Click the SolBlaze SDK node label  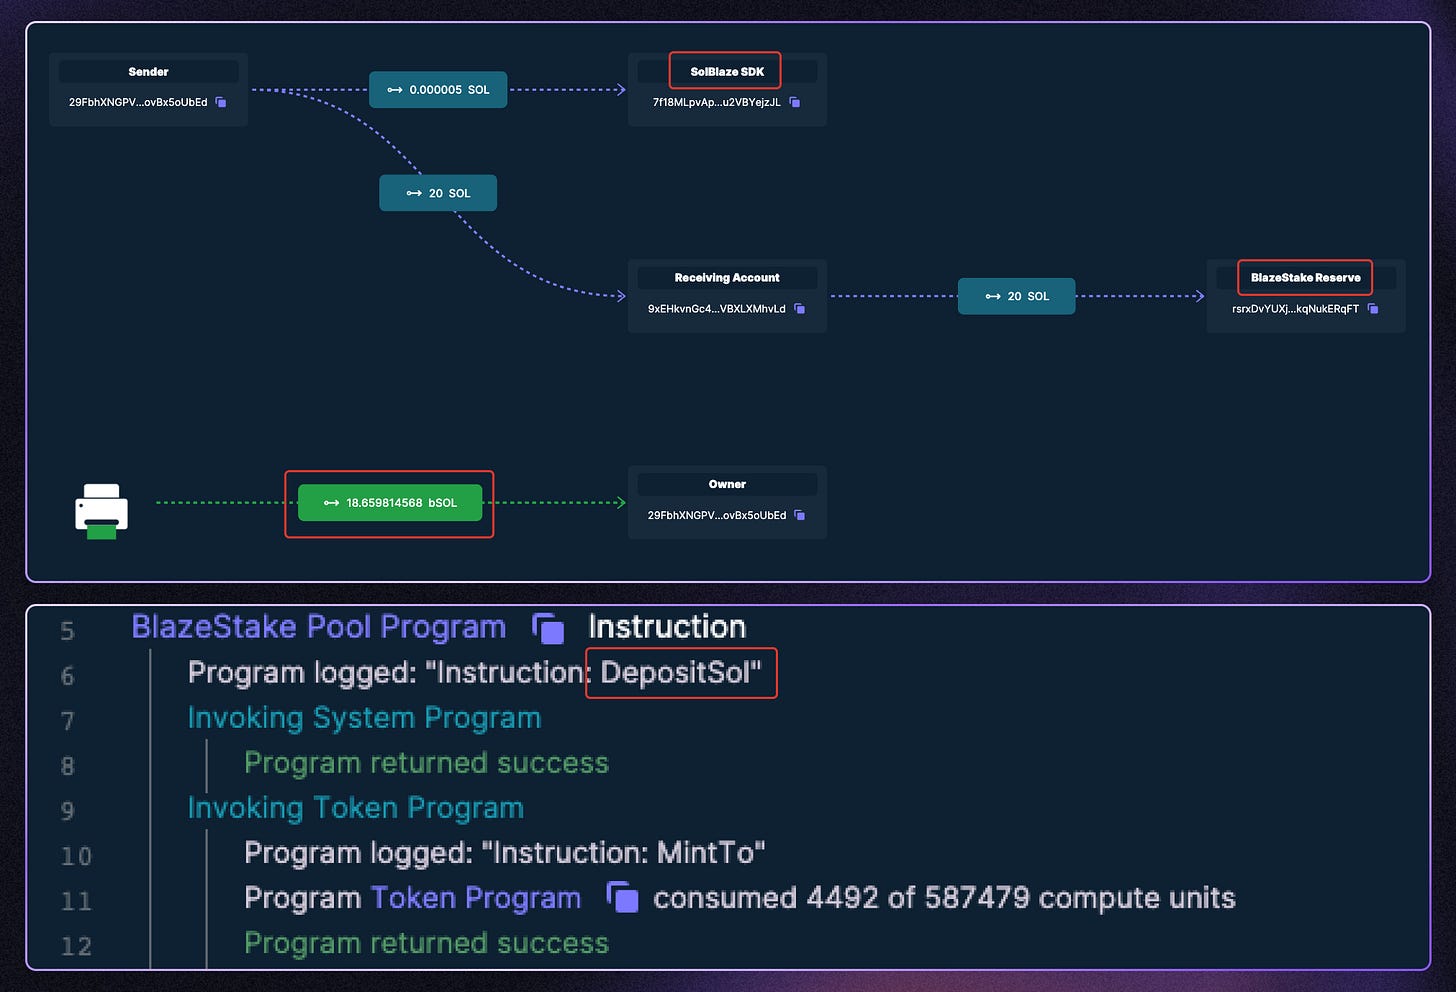coord(727,72)
